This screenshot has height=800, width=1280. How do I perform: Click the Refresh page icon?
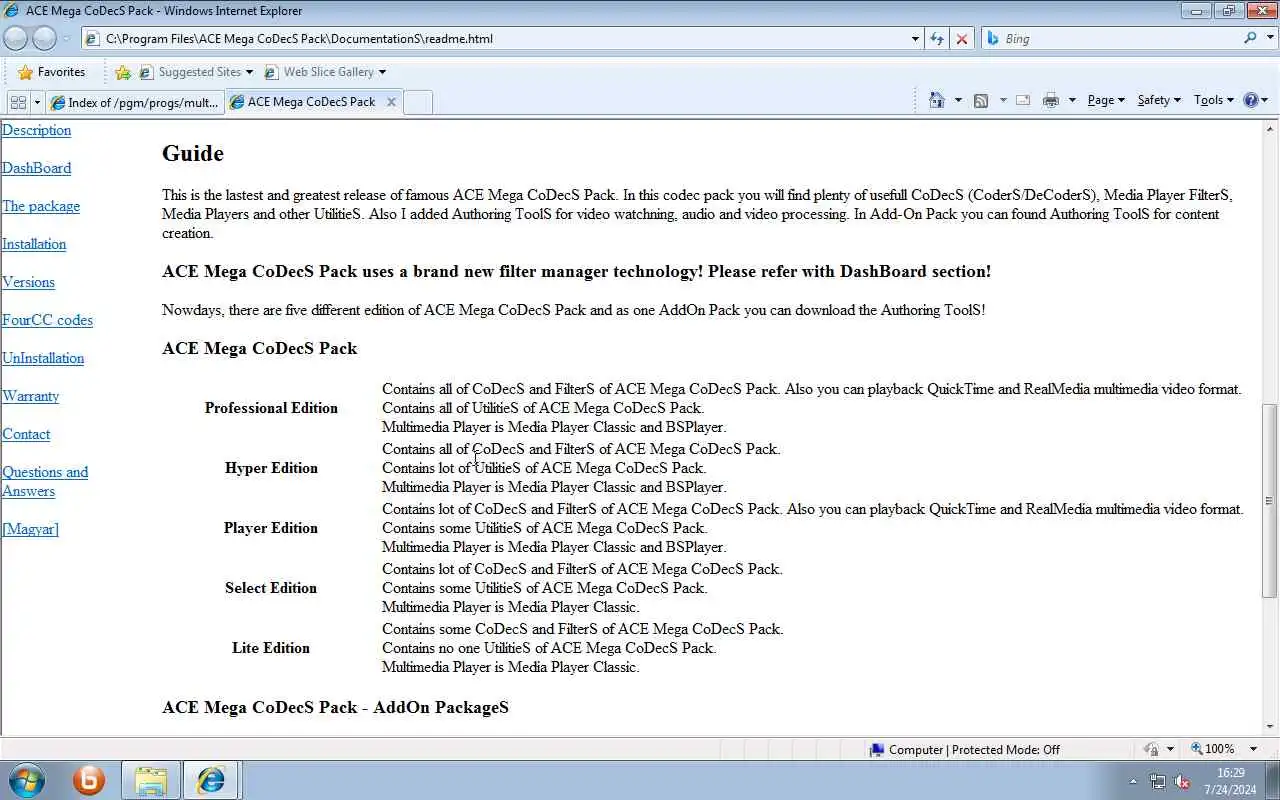click(937, 39)
